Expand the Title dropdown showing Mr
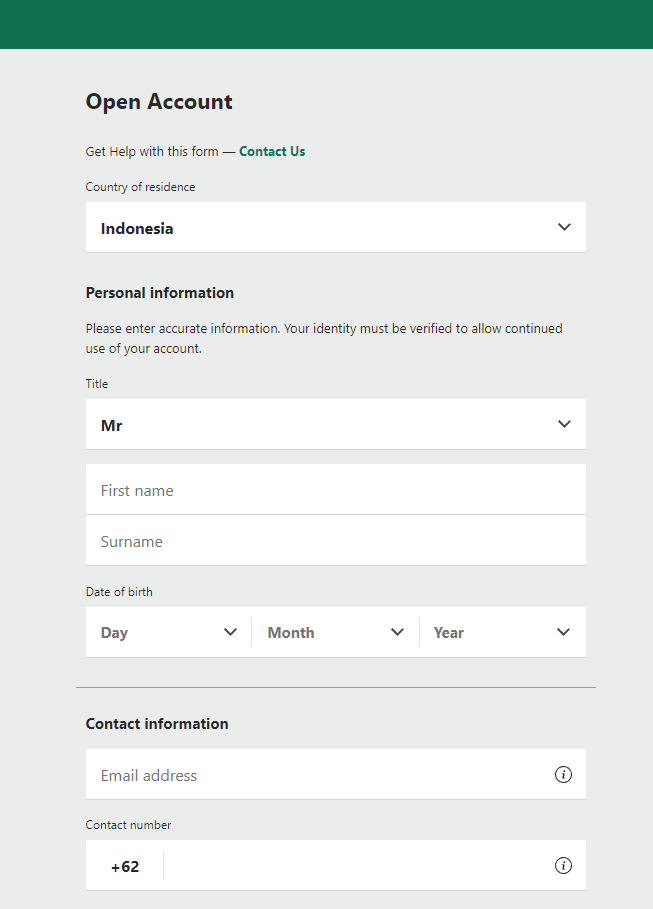This screenshot has width=653, height=909. click(x=335, y=425)
